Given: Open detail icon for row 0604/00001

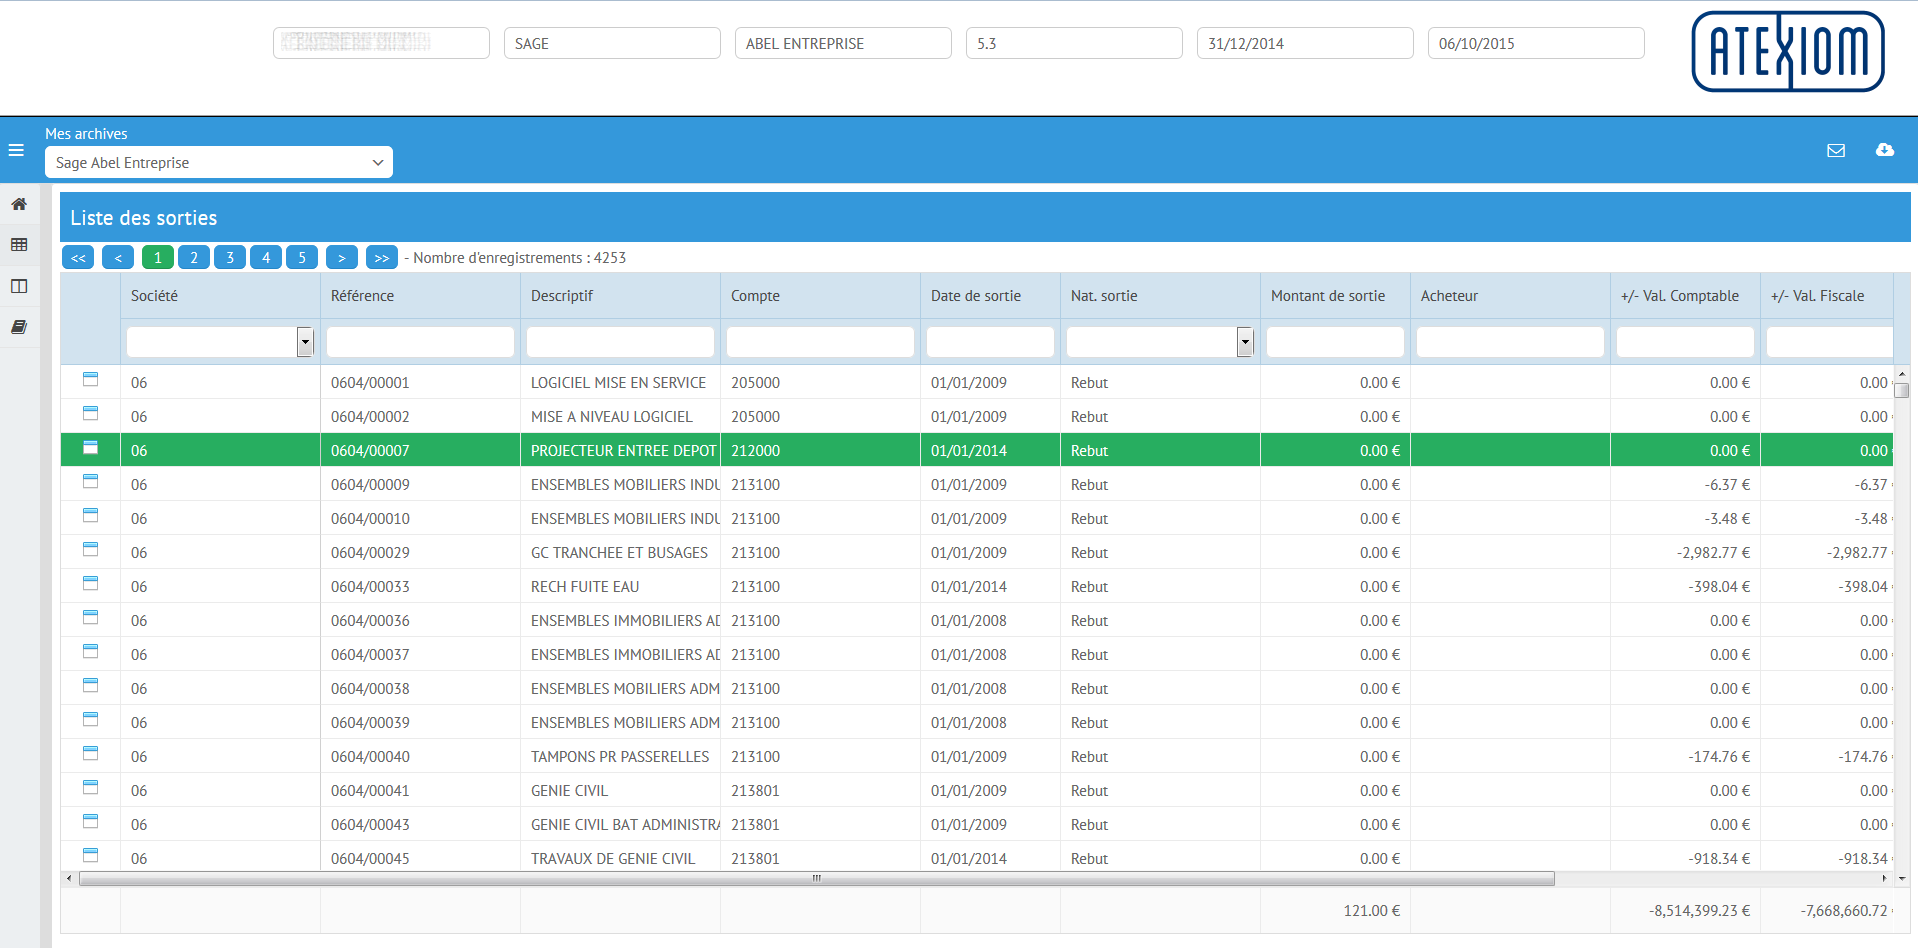Looking at the screenshot, I should coord(90,380).
